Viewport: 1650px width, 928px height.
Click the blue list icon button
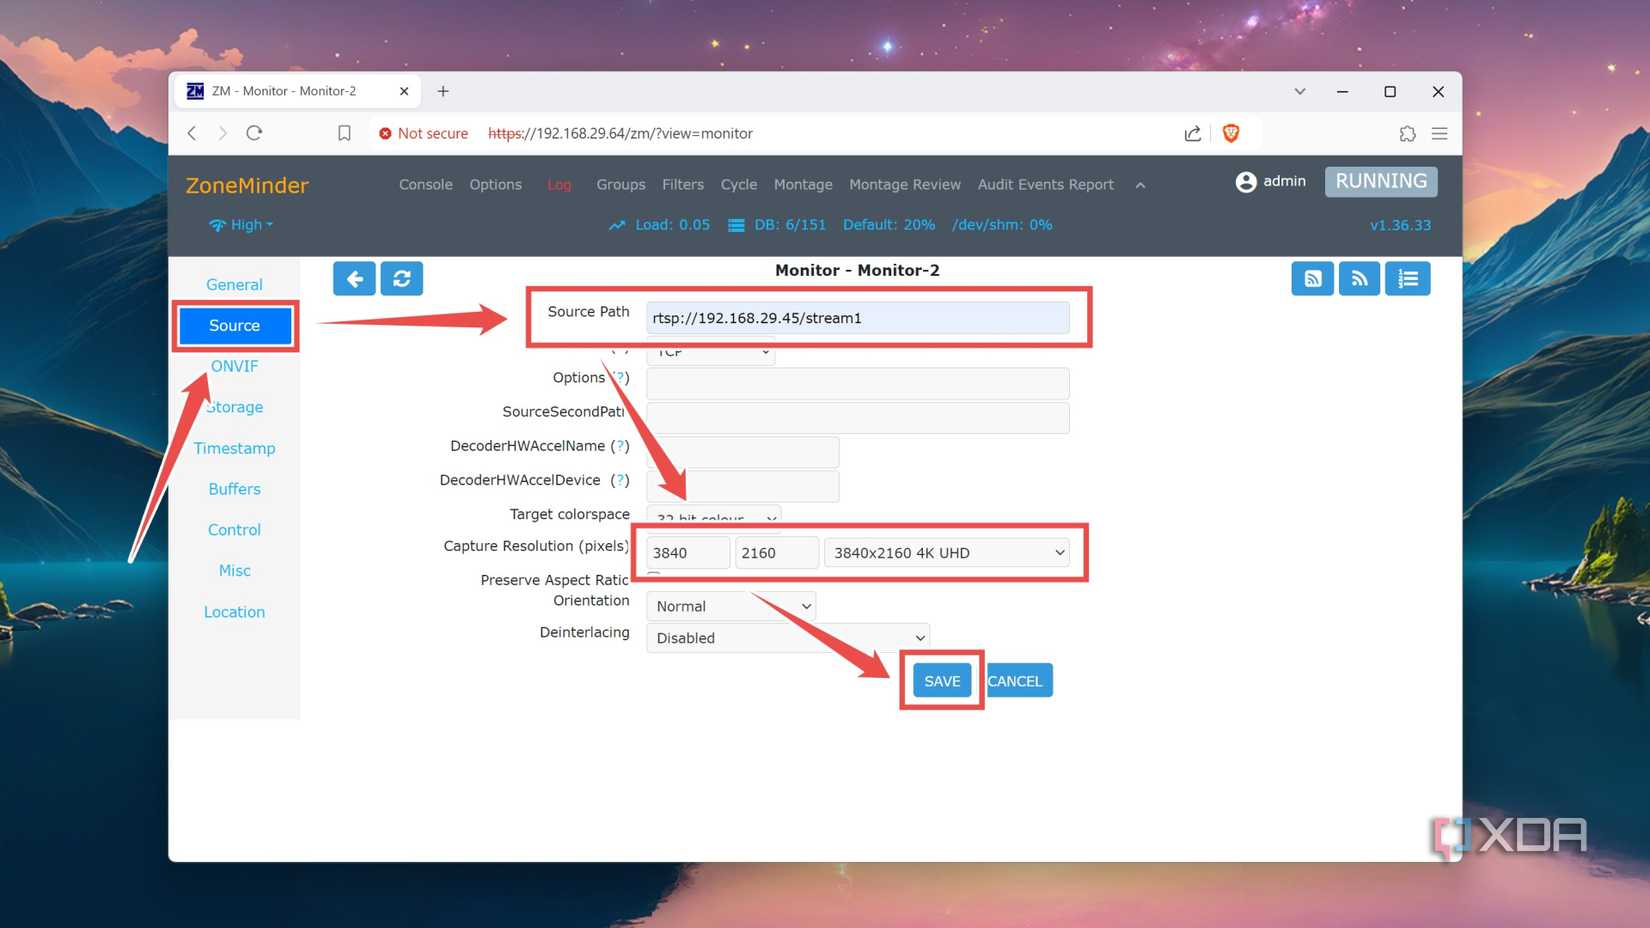click(1408, 279)
